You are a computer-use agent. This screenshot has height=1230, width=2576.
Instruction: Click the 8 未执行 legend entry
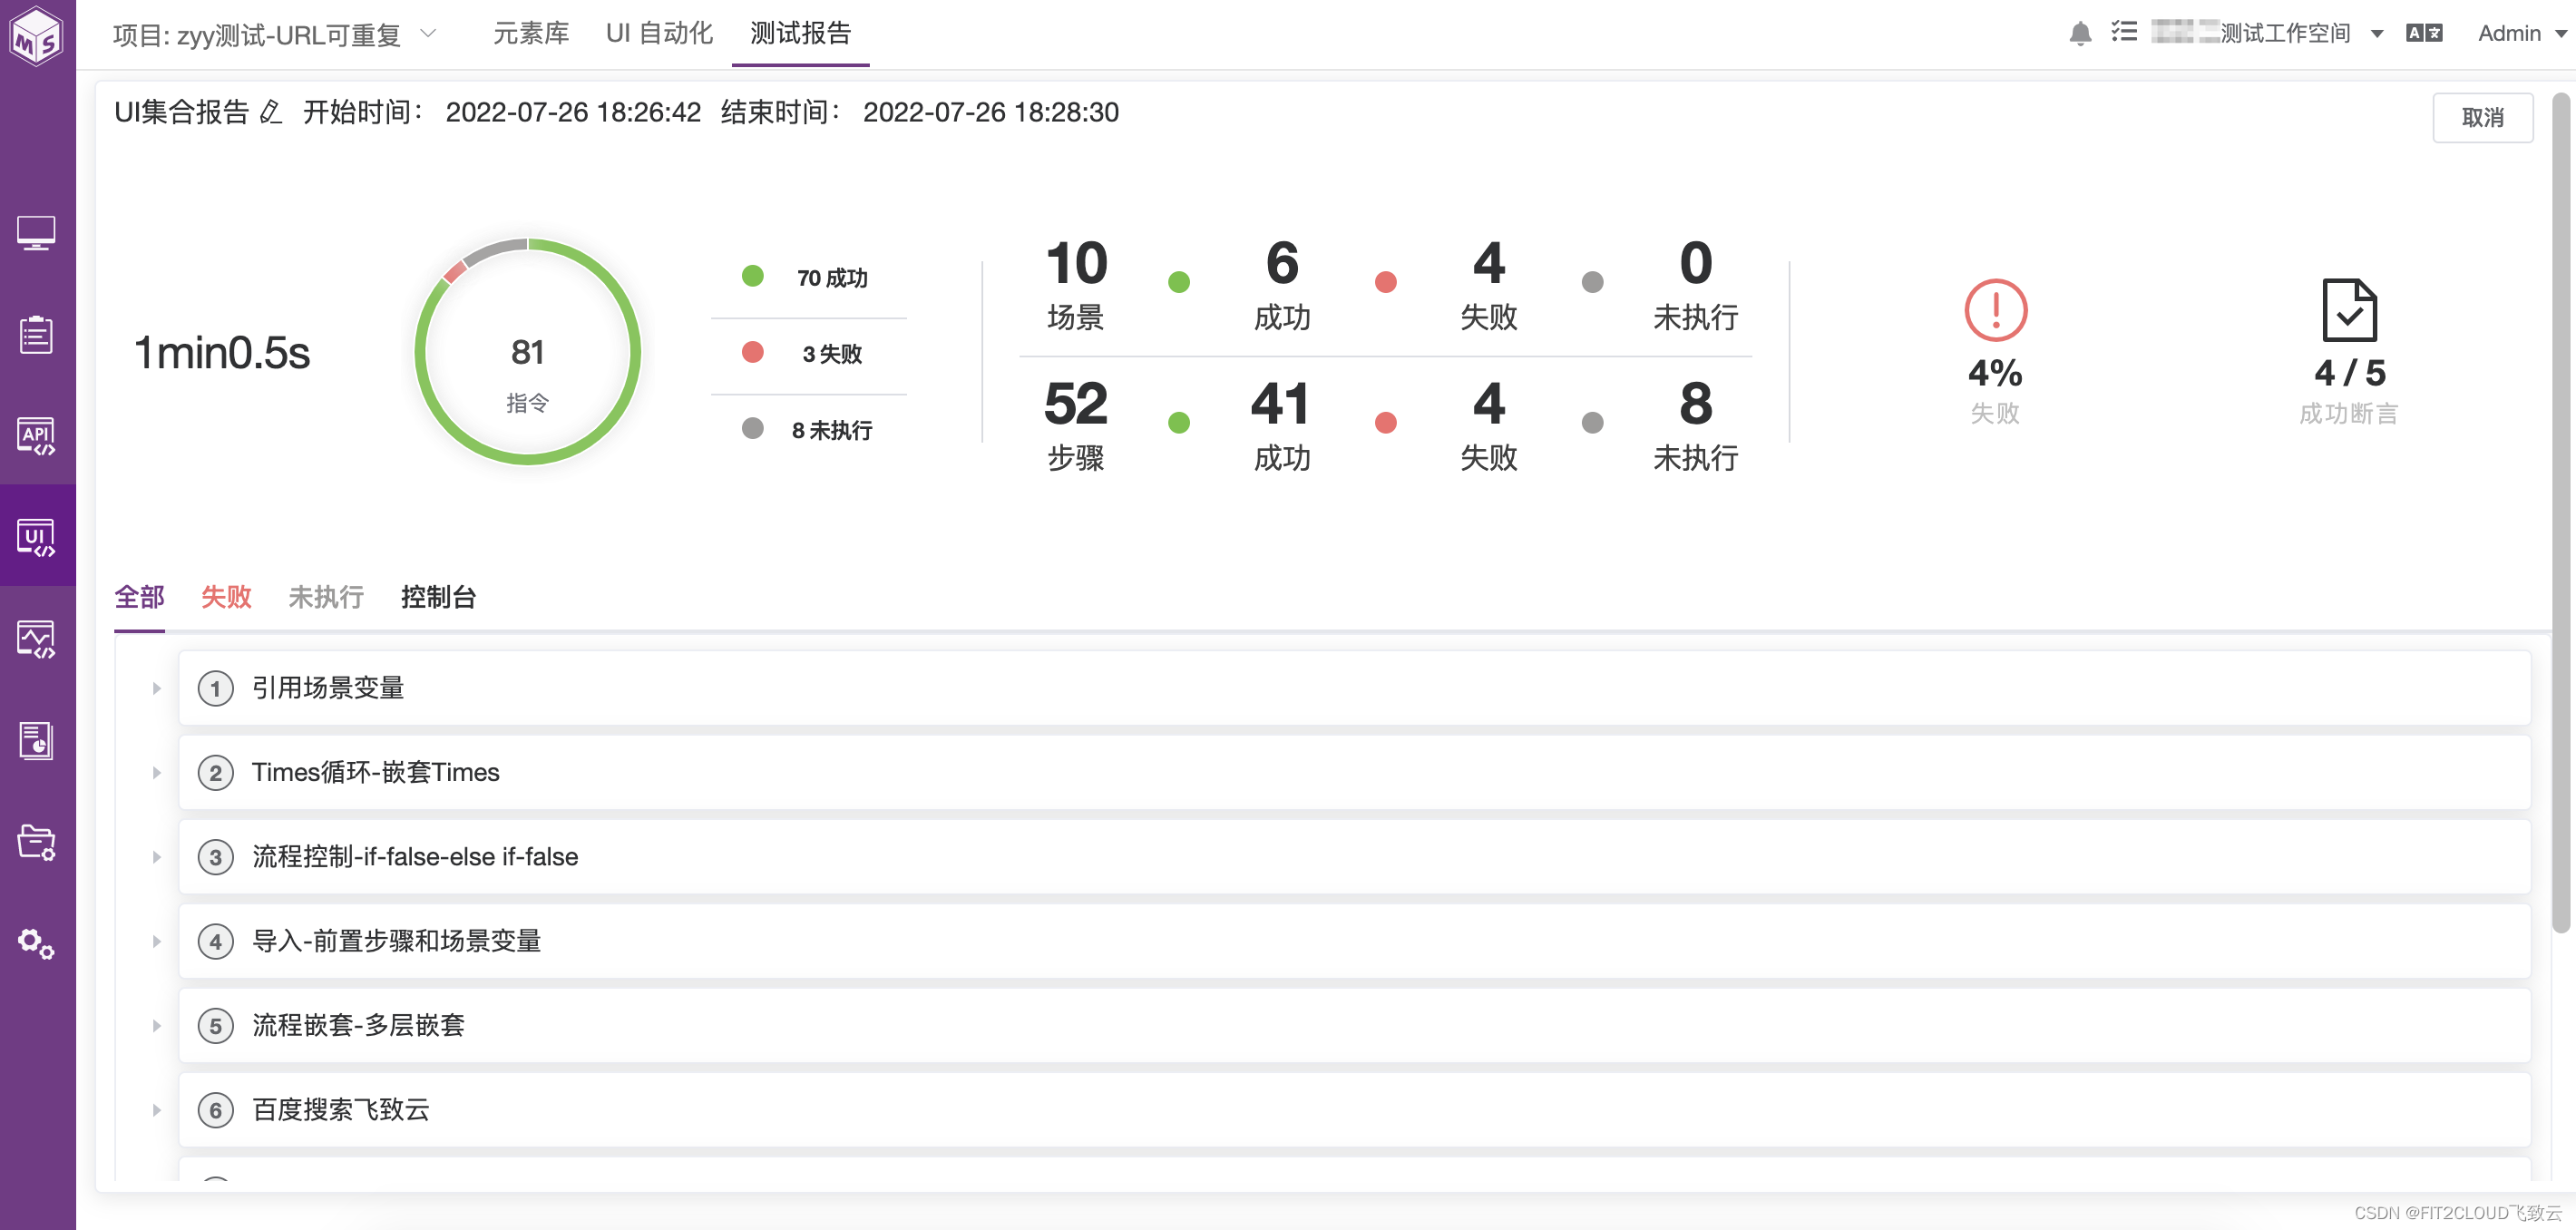[806, 430]
